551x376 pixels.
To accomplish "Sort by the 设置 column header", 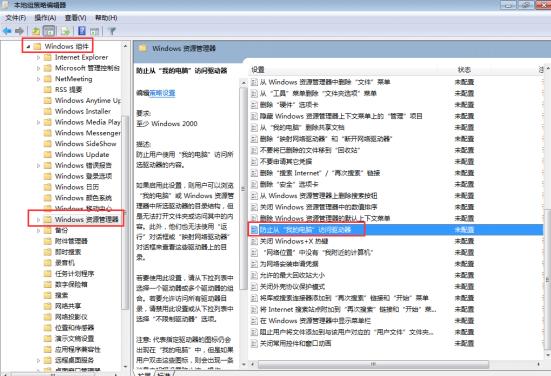I will [x=258, y=70].
